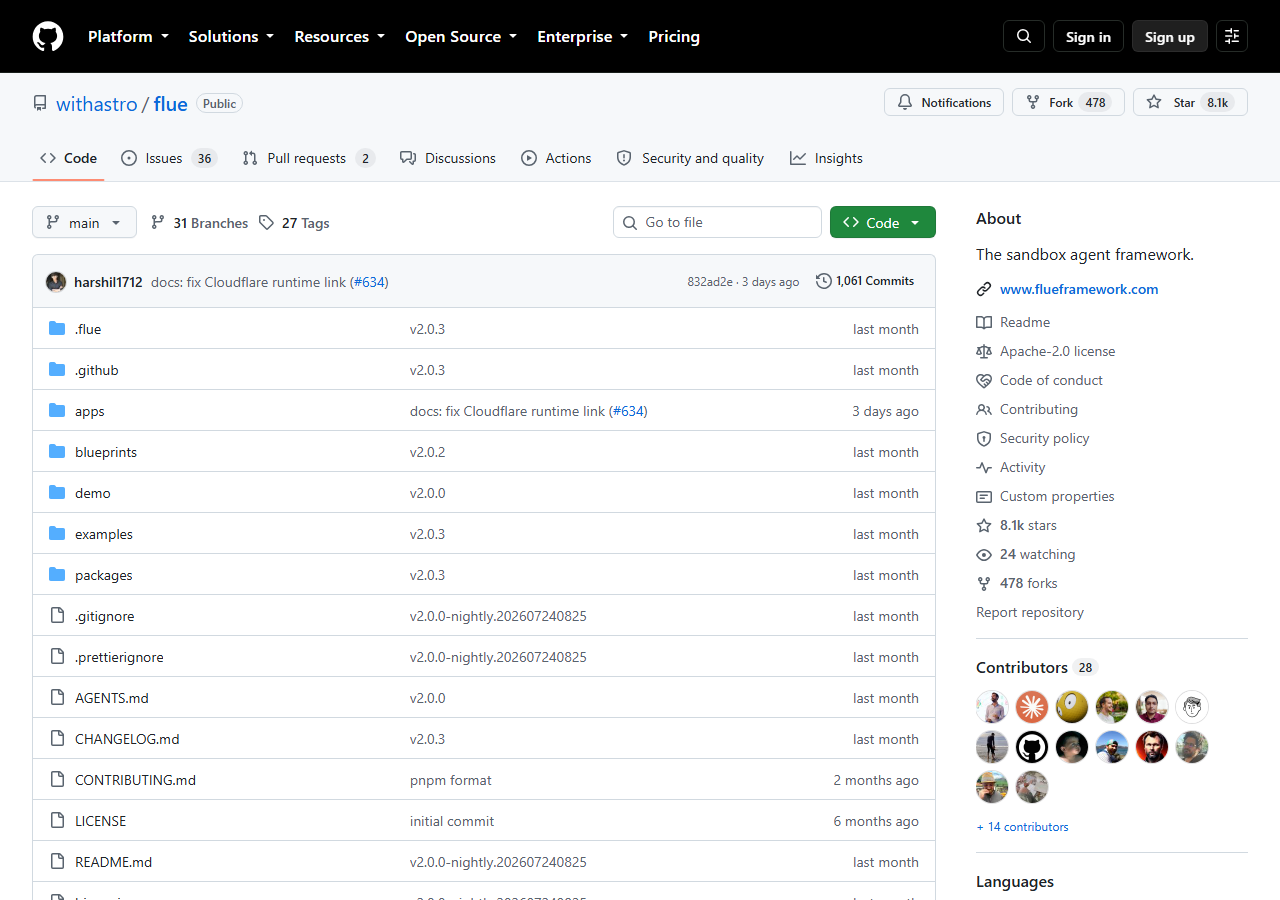
Task: Click the search magnifier icon in header
Action: (x=1024, y=37)
